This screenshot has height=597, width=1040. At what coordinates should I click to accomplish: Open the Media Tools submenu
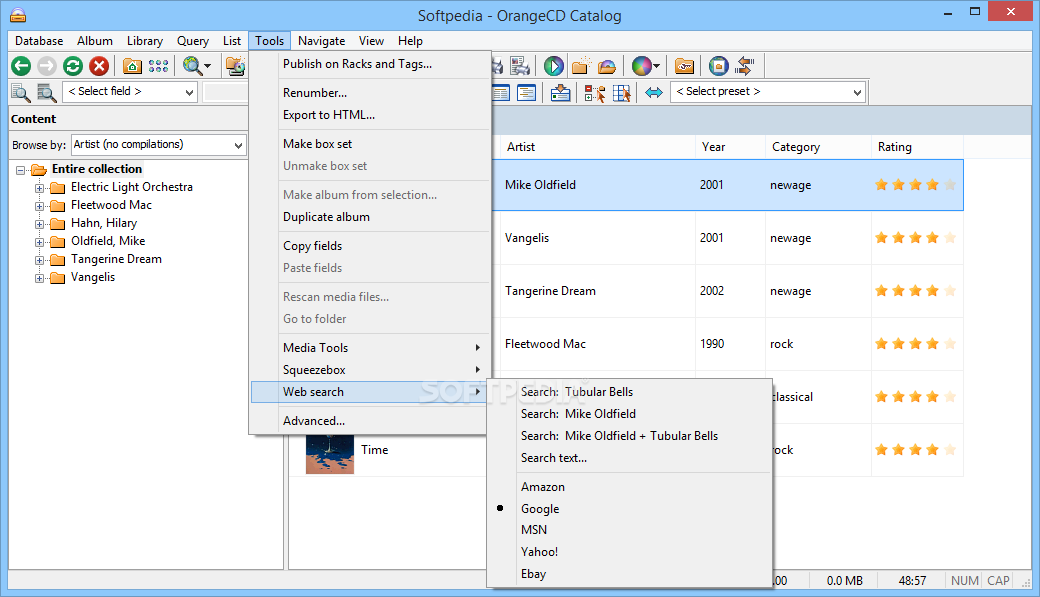(369, 348)
